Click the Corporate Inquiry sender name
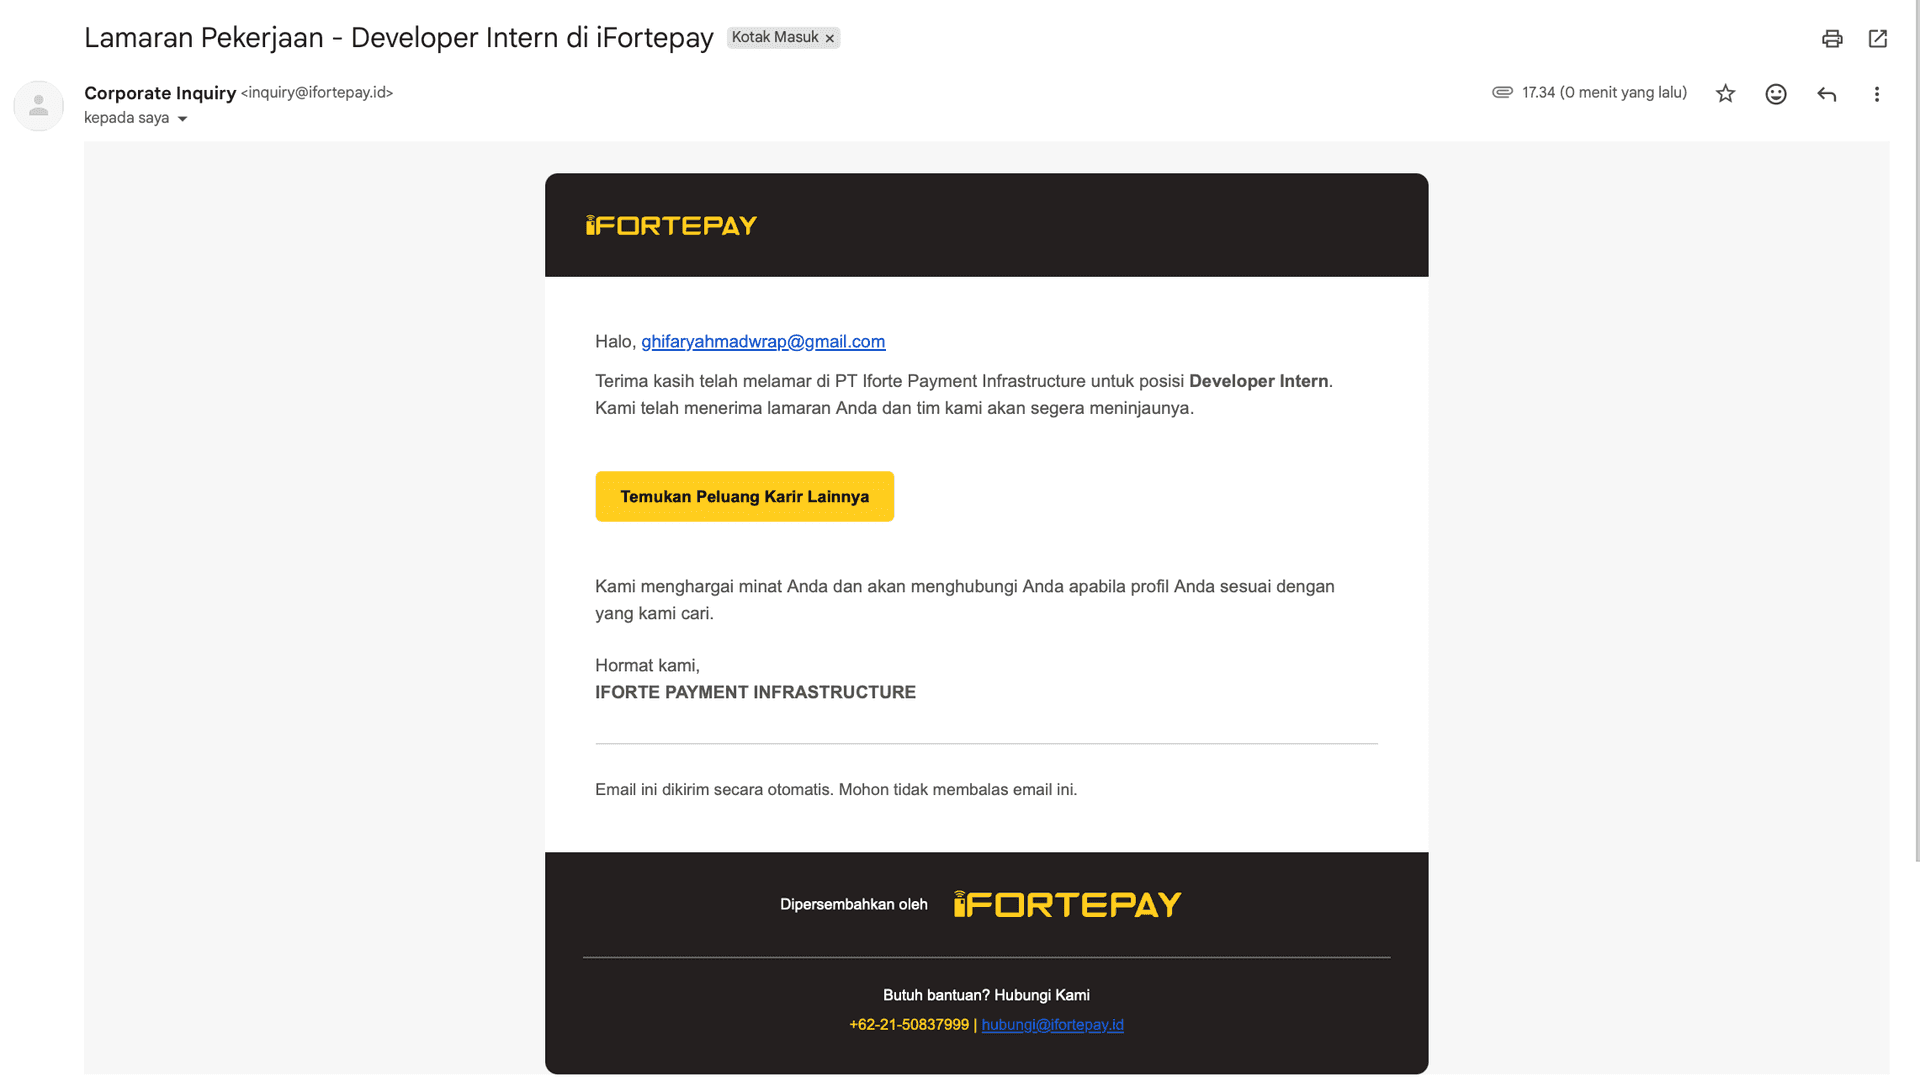The height and width of the screenshot is (1087, 1920). [160, 93]
